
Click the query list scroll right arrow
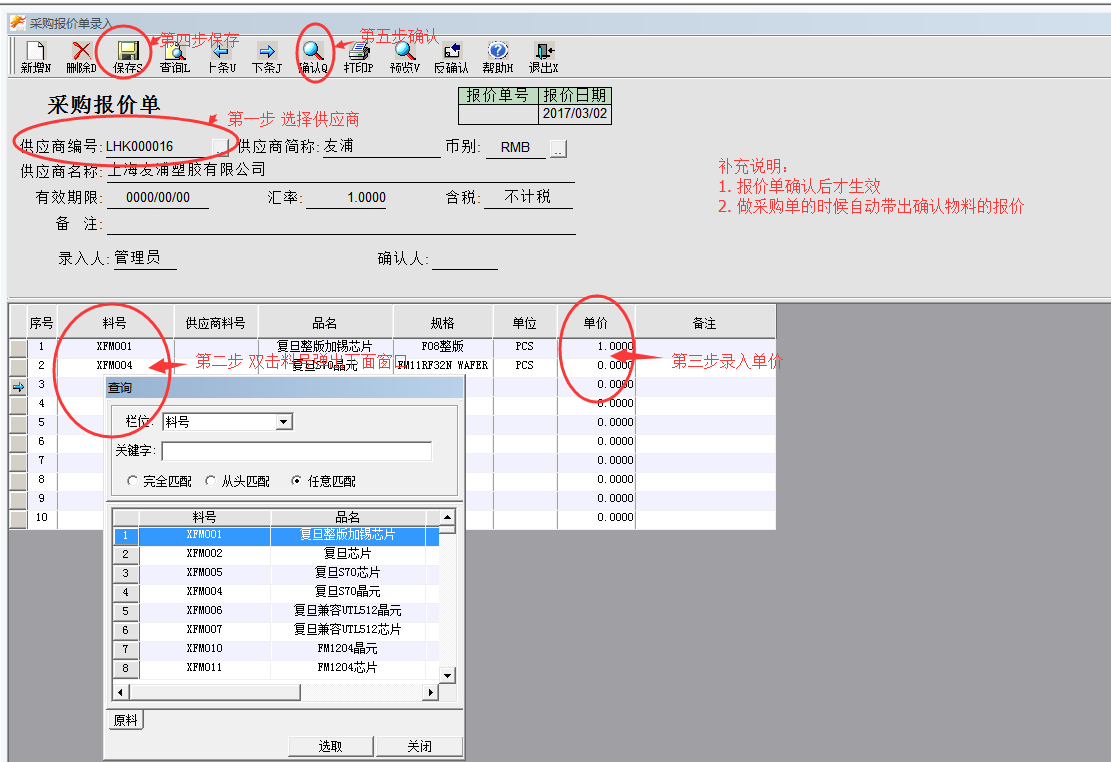pos(431,692)
